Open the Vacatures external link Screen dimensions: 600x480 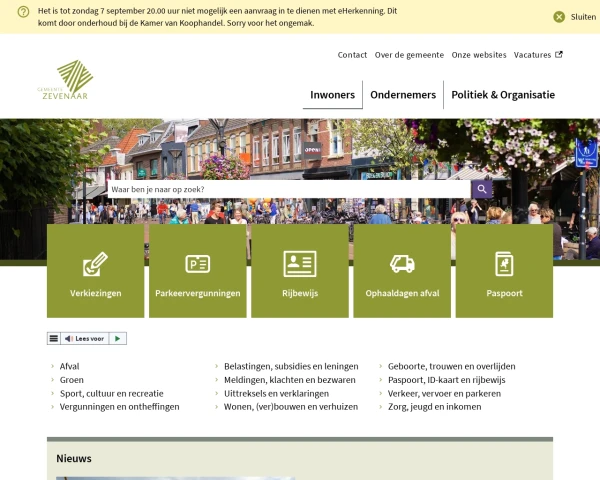click(537, 55)
